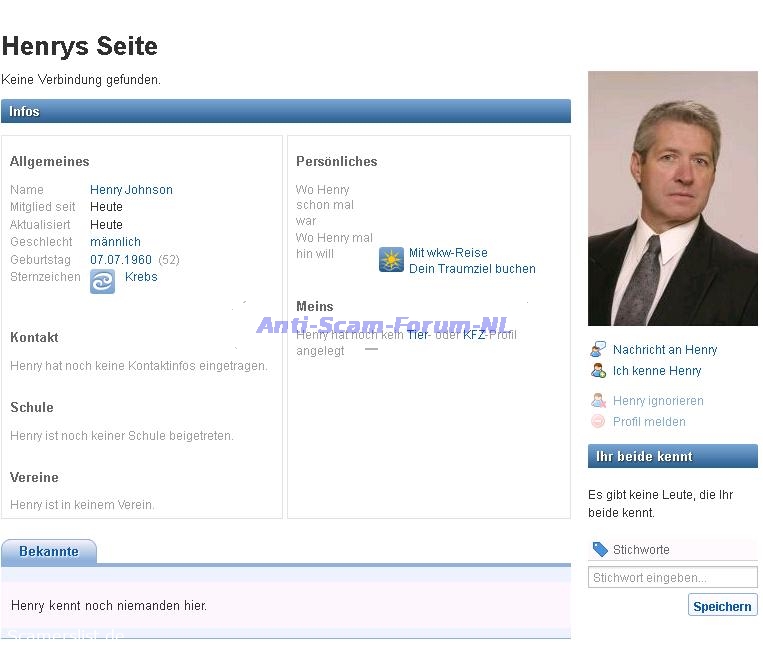763x649 pixels.
Task: Focus the Stichwort eingeben input field
Action: click(672, 577)
